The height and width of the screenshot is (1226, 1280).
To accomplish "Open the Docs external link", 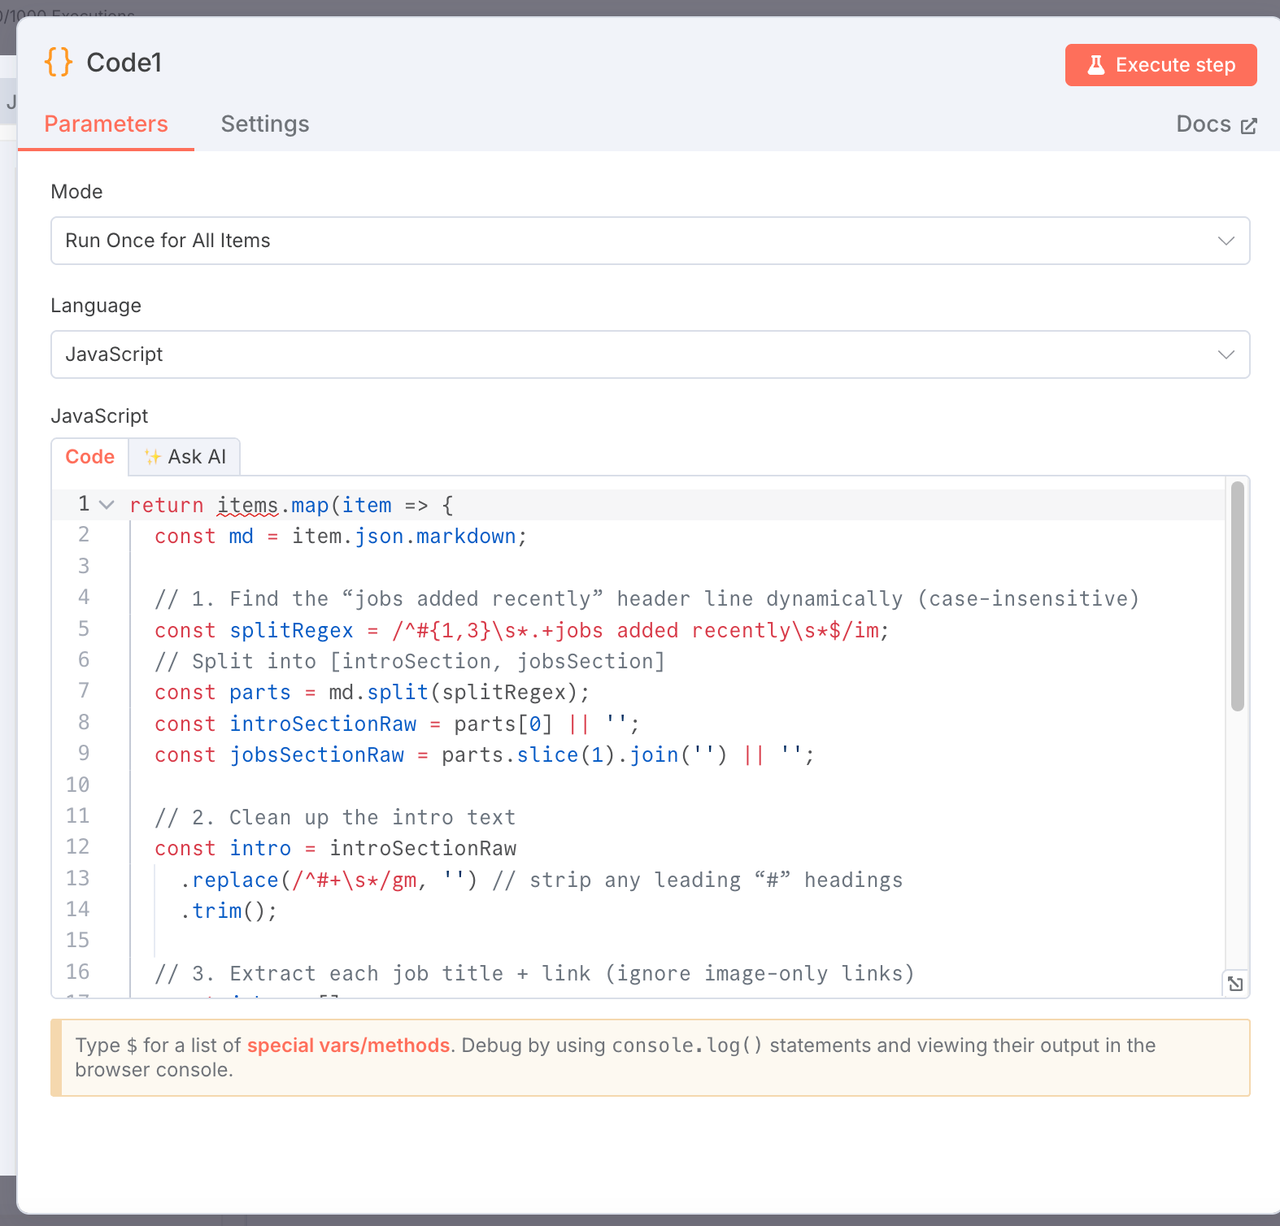I will [x=1216, y=124].
